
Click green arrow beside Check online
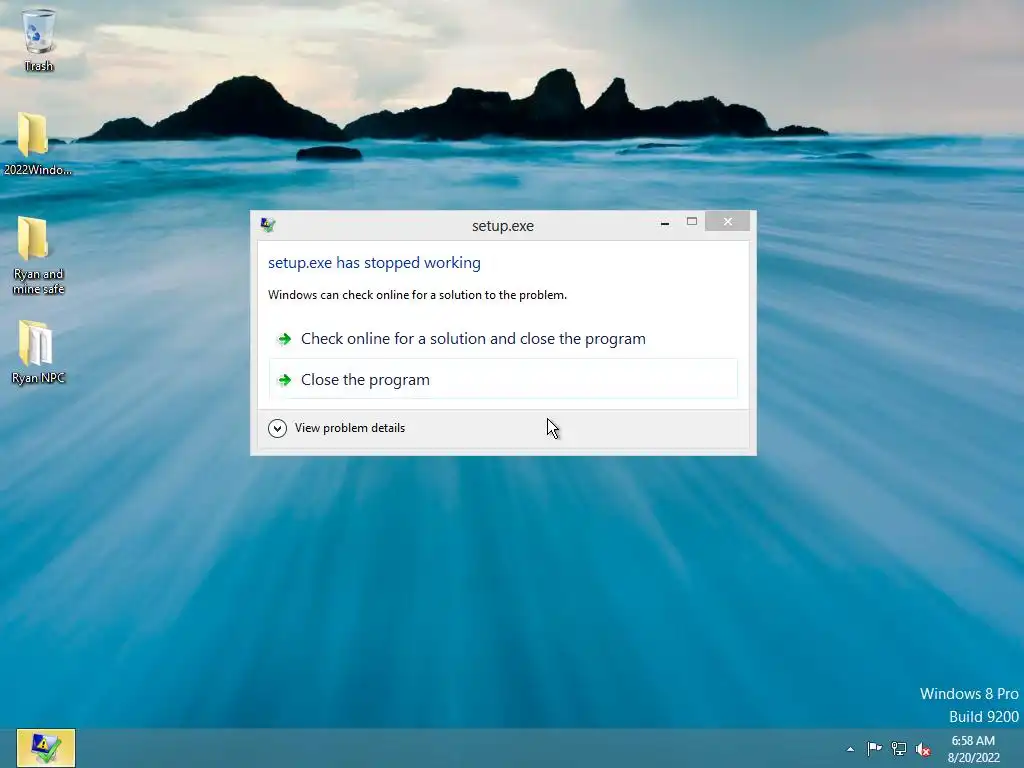click(284, 339)
